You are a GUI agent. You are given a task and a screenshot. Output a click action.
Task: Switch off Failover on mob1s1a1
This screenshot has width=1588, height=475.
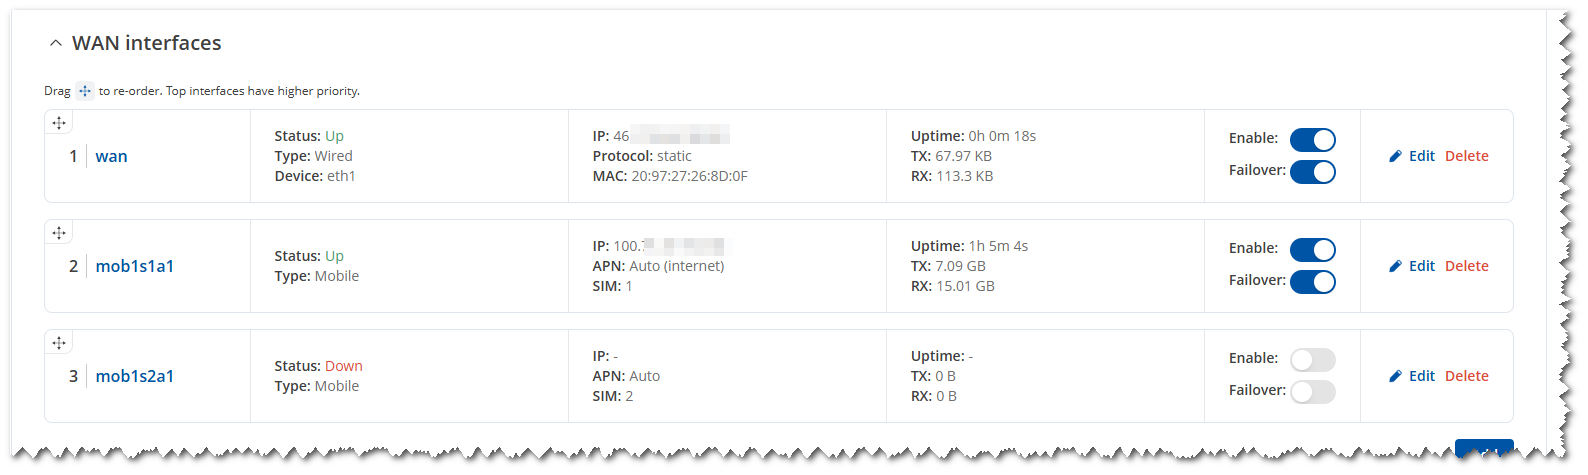tap(1313, 282)
